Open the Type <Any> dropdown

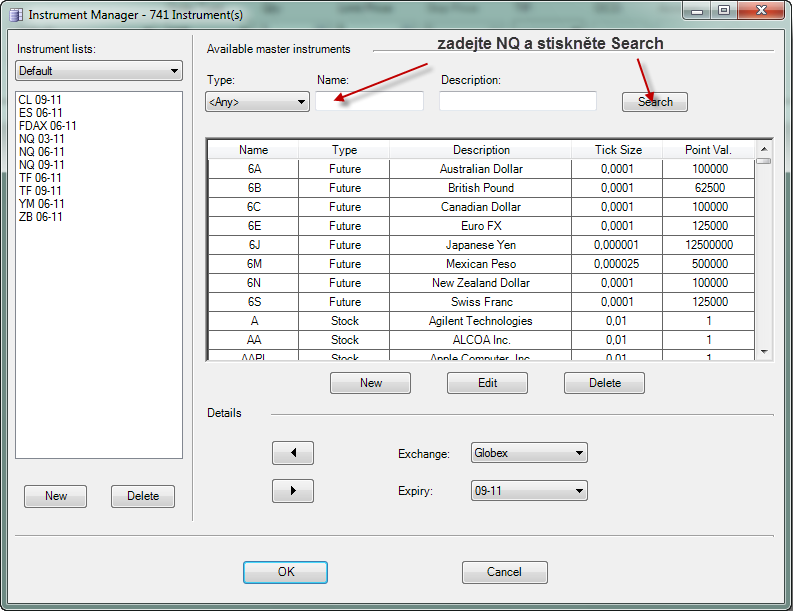257,102
